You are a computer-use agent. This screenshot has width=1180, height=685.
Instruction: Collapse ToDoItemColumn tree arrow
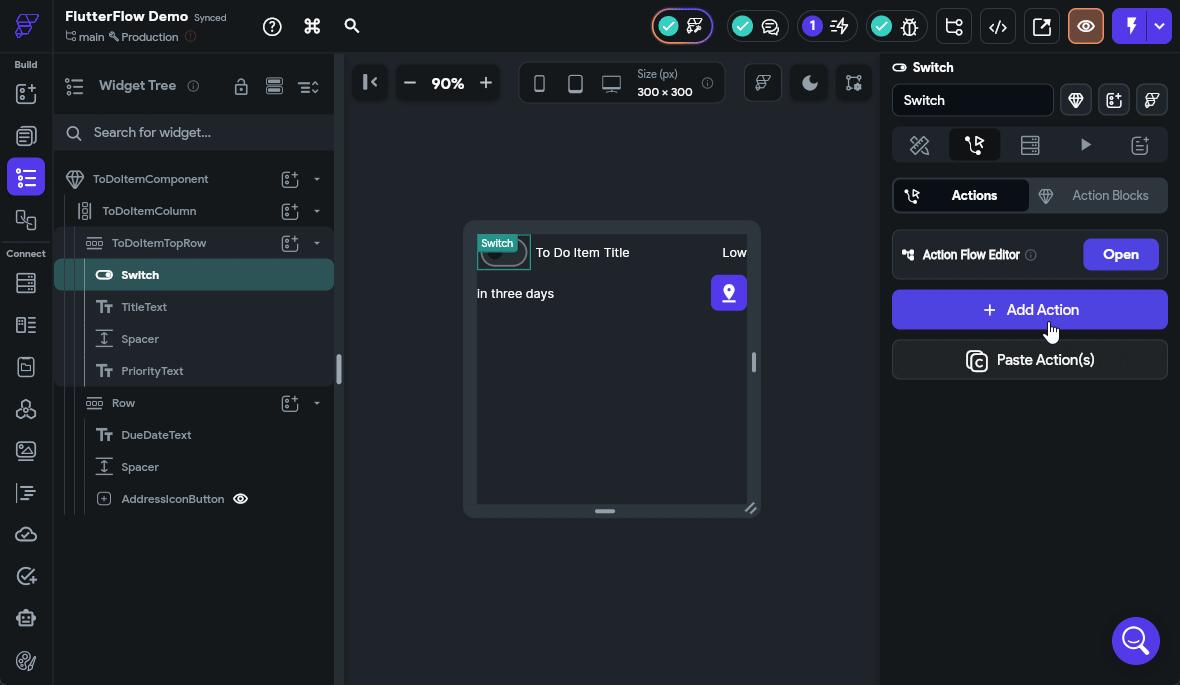click(317, 212)
